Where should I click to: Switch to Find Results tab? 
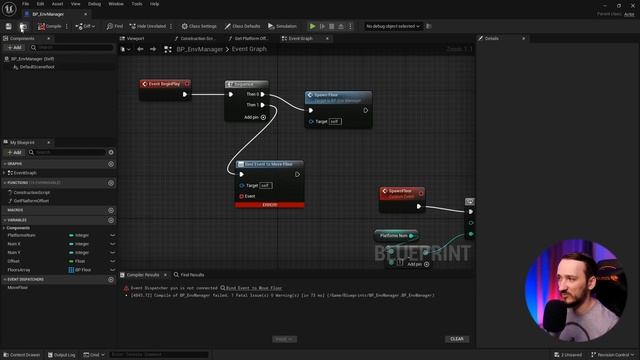pyautogui.click(x=189, y=275)
